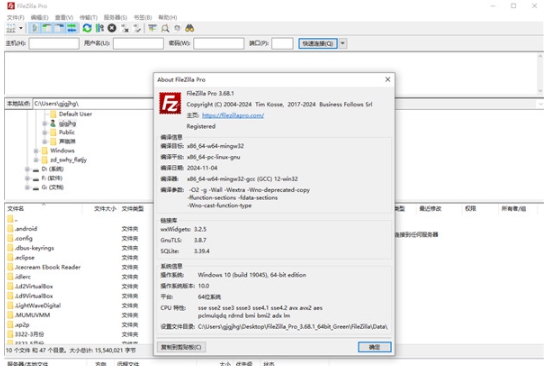Screen dimensions: 547x366
Task: Click the 复制到剪贴板(C) button in About dialog
Action: click(181, 347)
